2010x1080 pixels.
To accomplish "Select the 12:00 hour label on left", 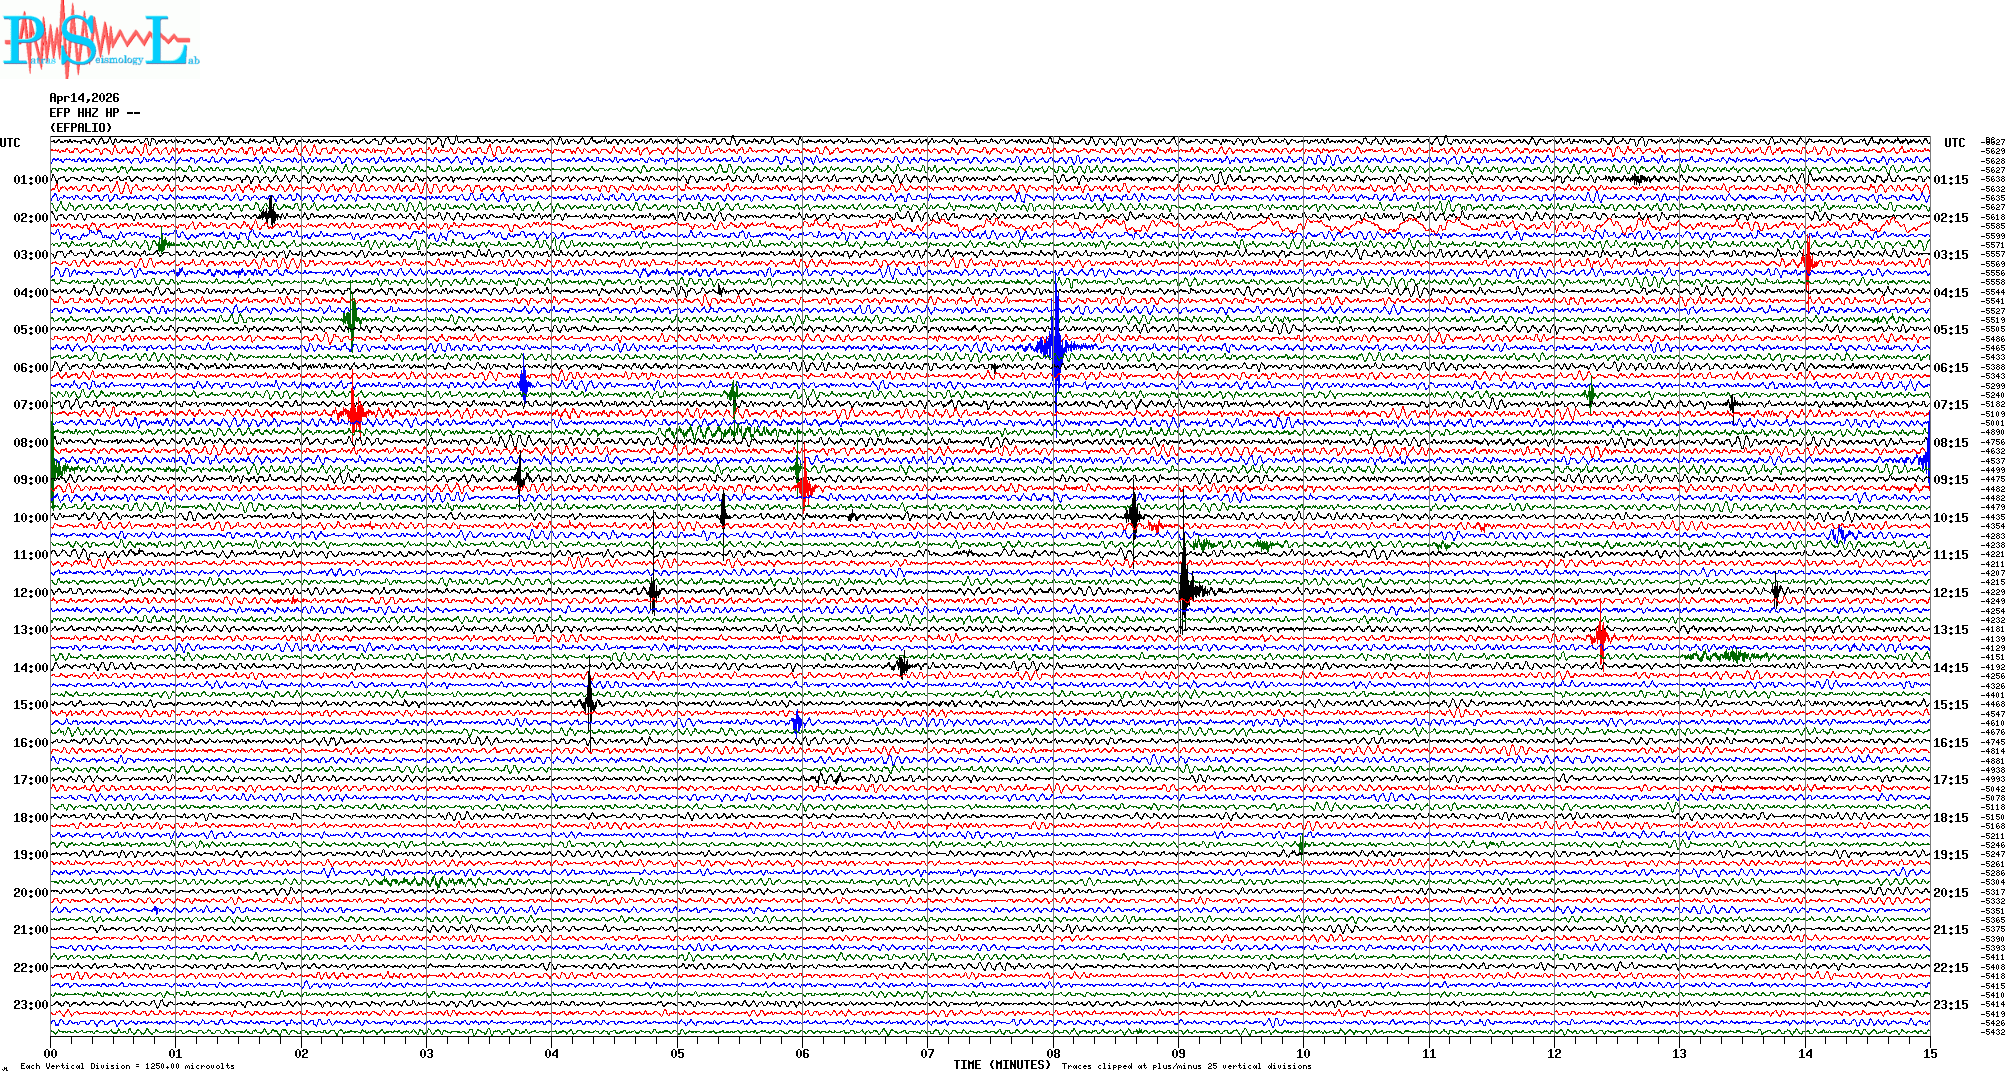I will point(30,593).
